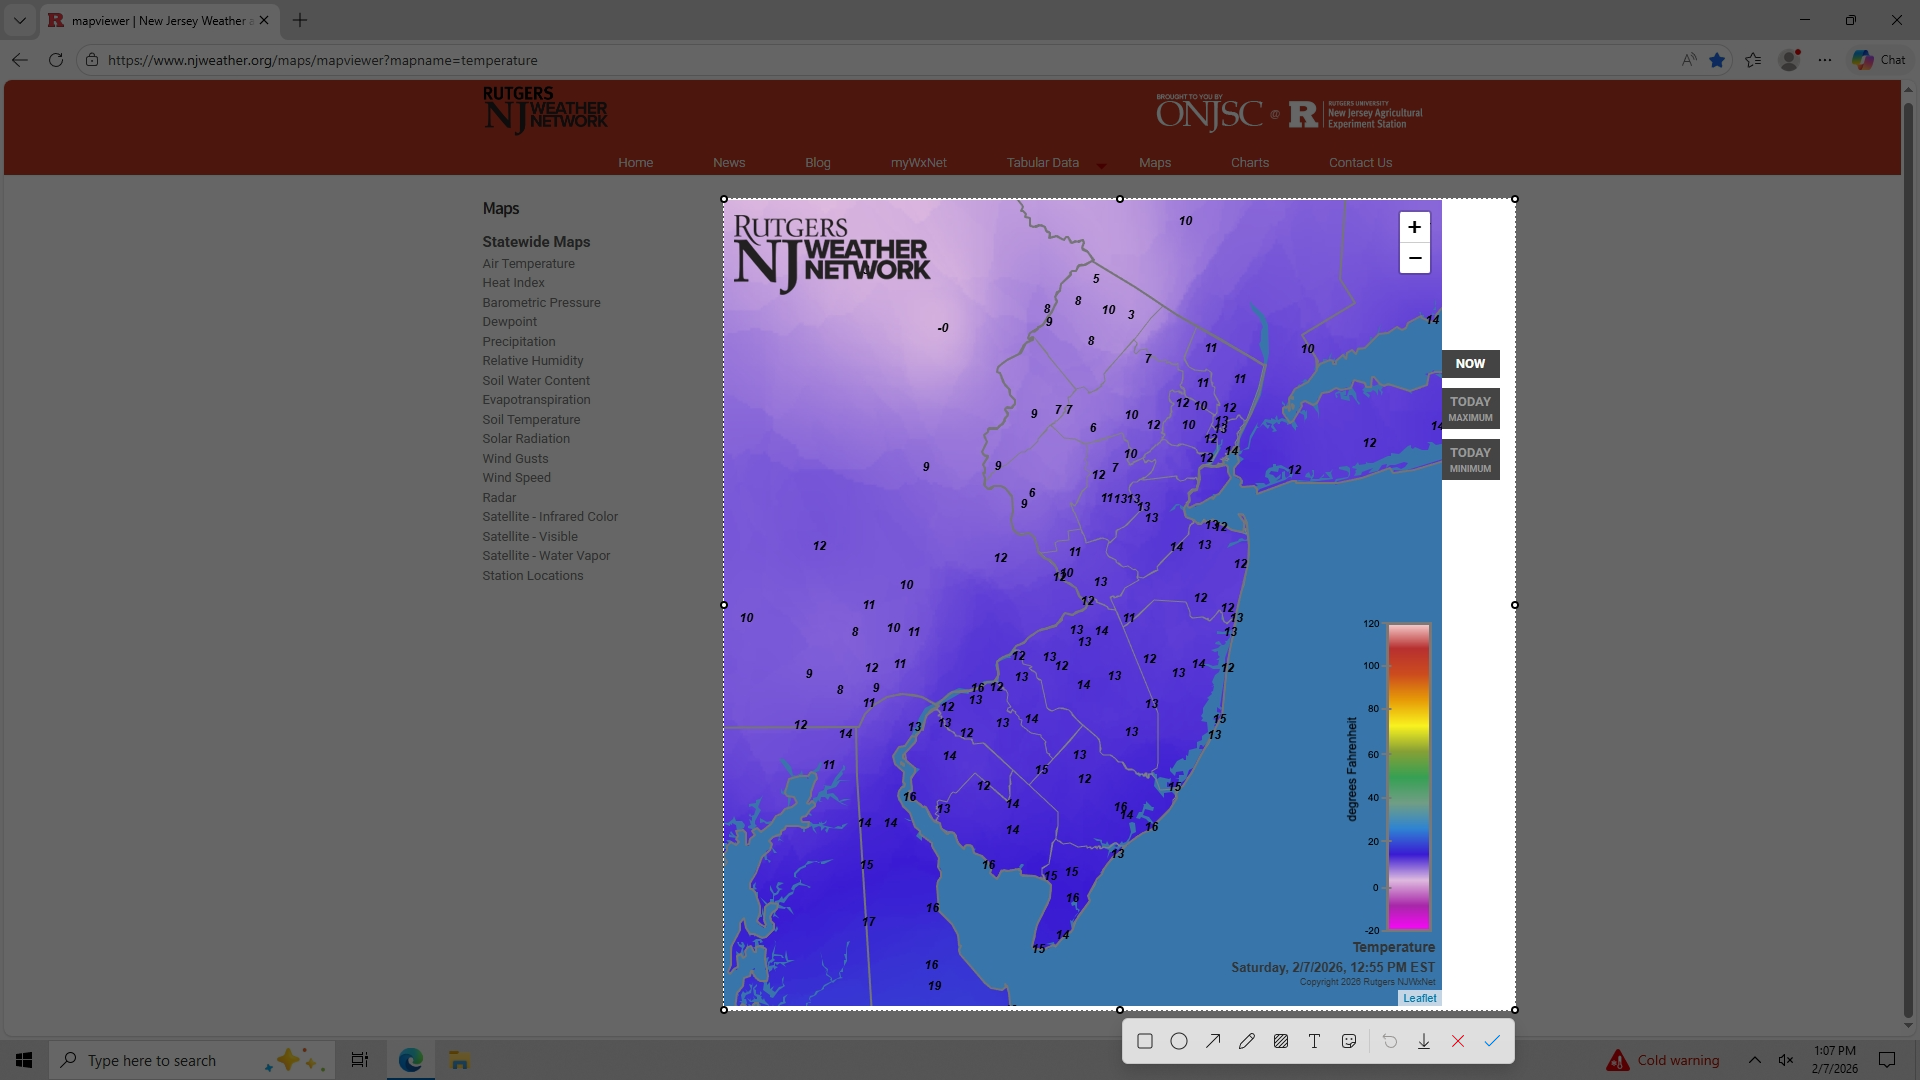Image resolution: width=1920 pixels, height=1080 pixels.
Task: Select the pencil freehand tool
Action: pos(1247,1041)
